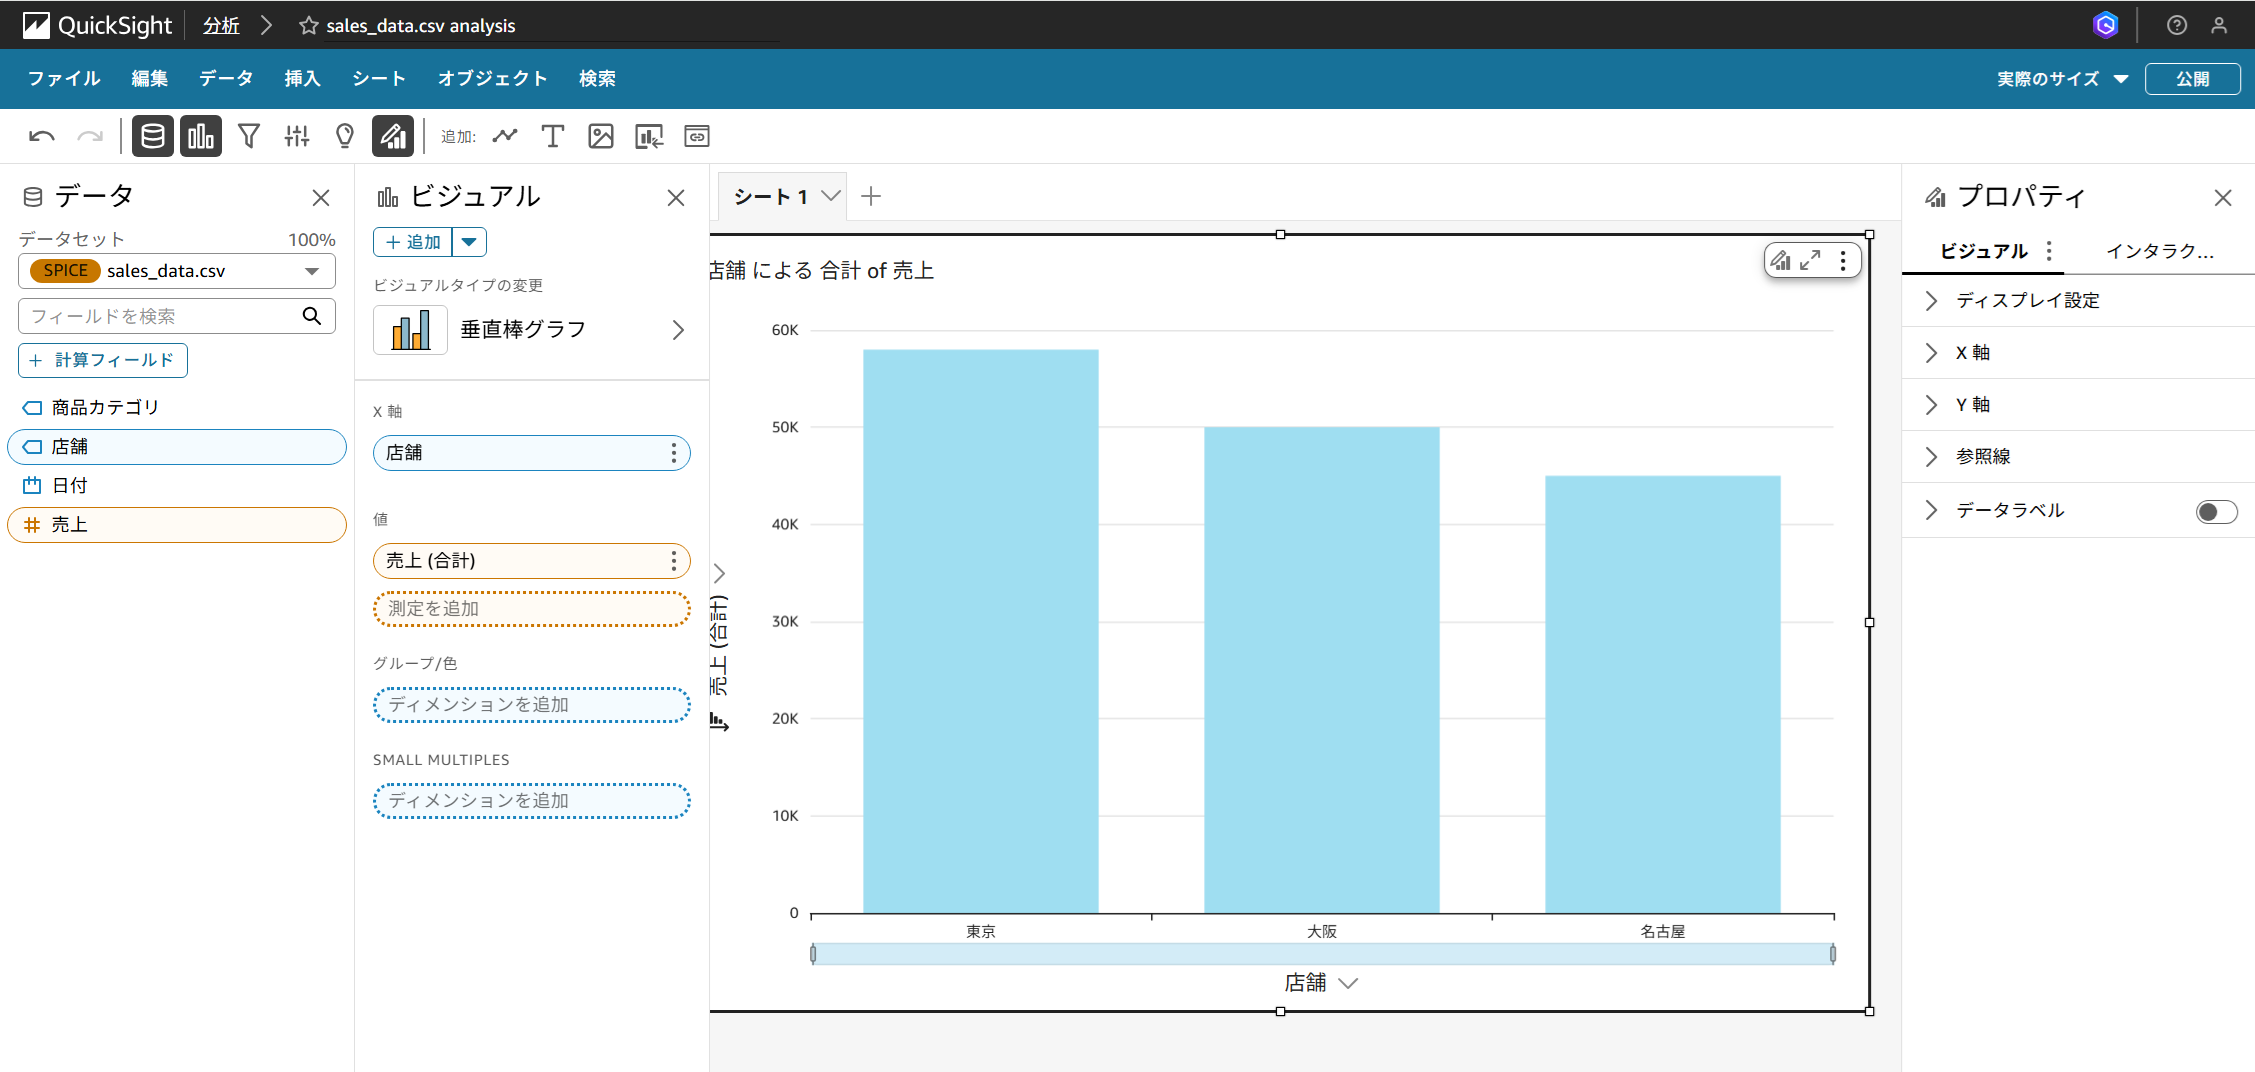The image size is (2255, 1072).
Task: Open the 実際のサイズ zoom dropdown
Action: point(2062,79)
